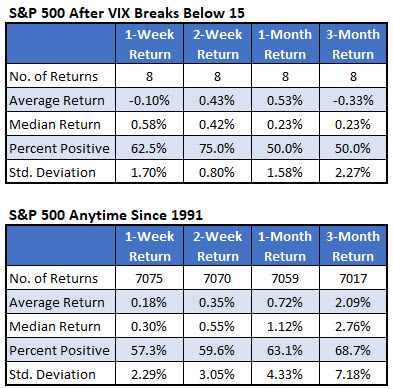Screen dimensions: 393x389
Task: Click the -0.10% average return cell
Action: click(150, 100)
